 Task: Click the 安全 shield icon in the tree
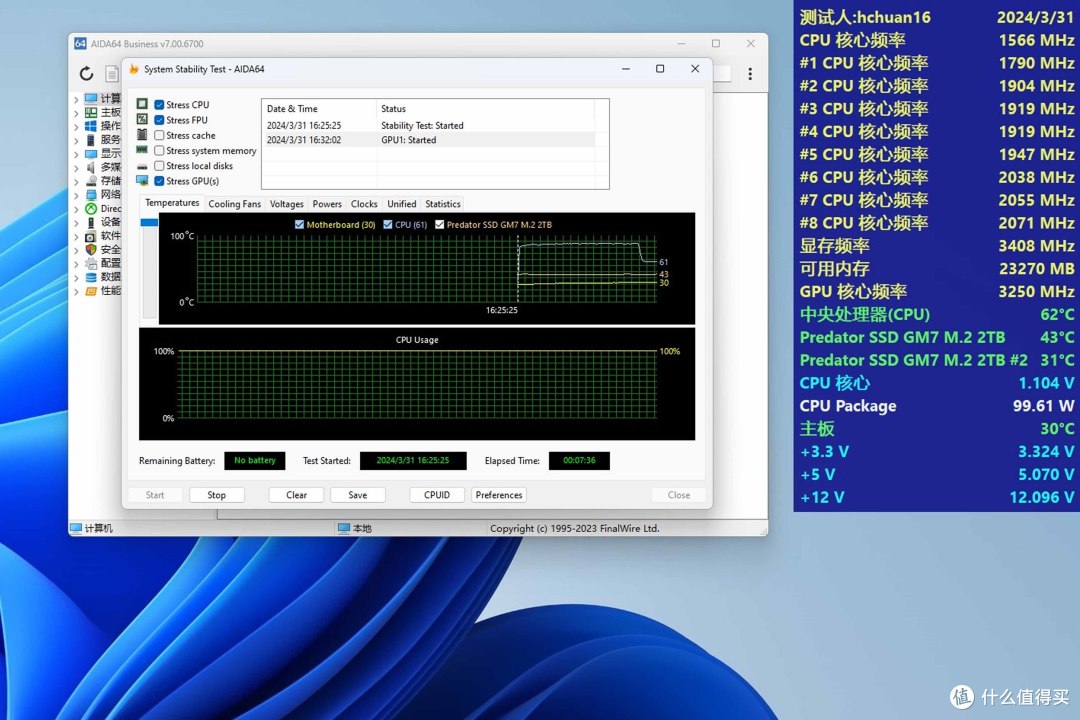[x=91, y=249]
